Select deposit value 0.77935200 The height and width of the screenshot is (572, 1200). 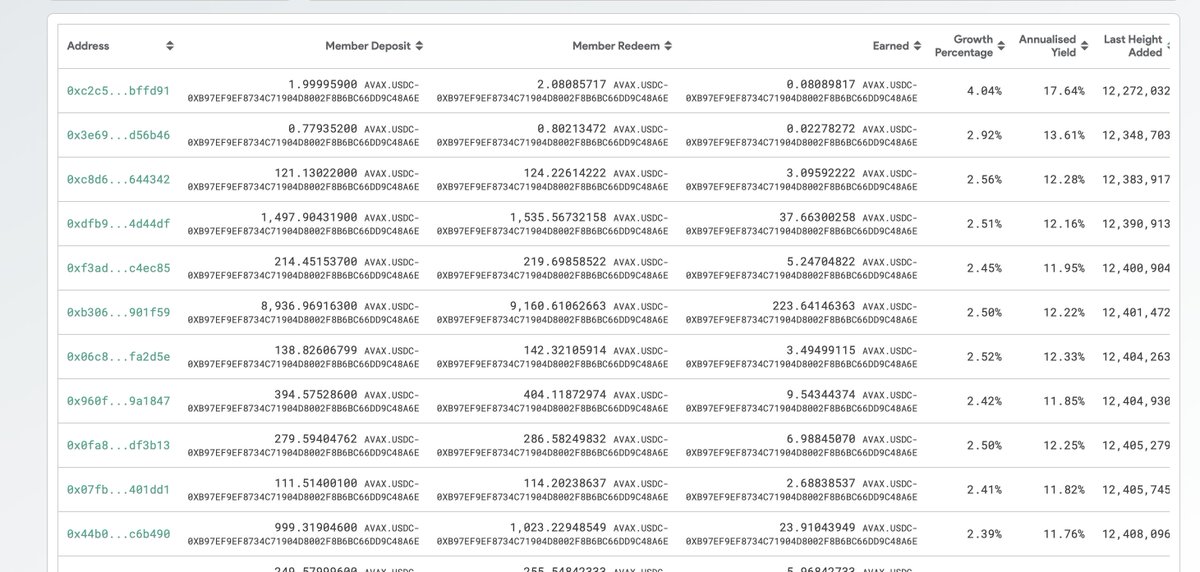point(322,129)
